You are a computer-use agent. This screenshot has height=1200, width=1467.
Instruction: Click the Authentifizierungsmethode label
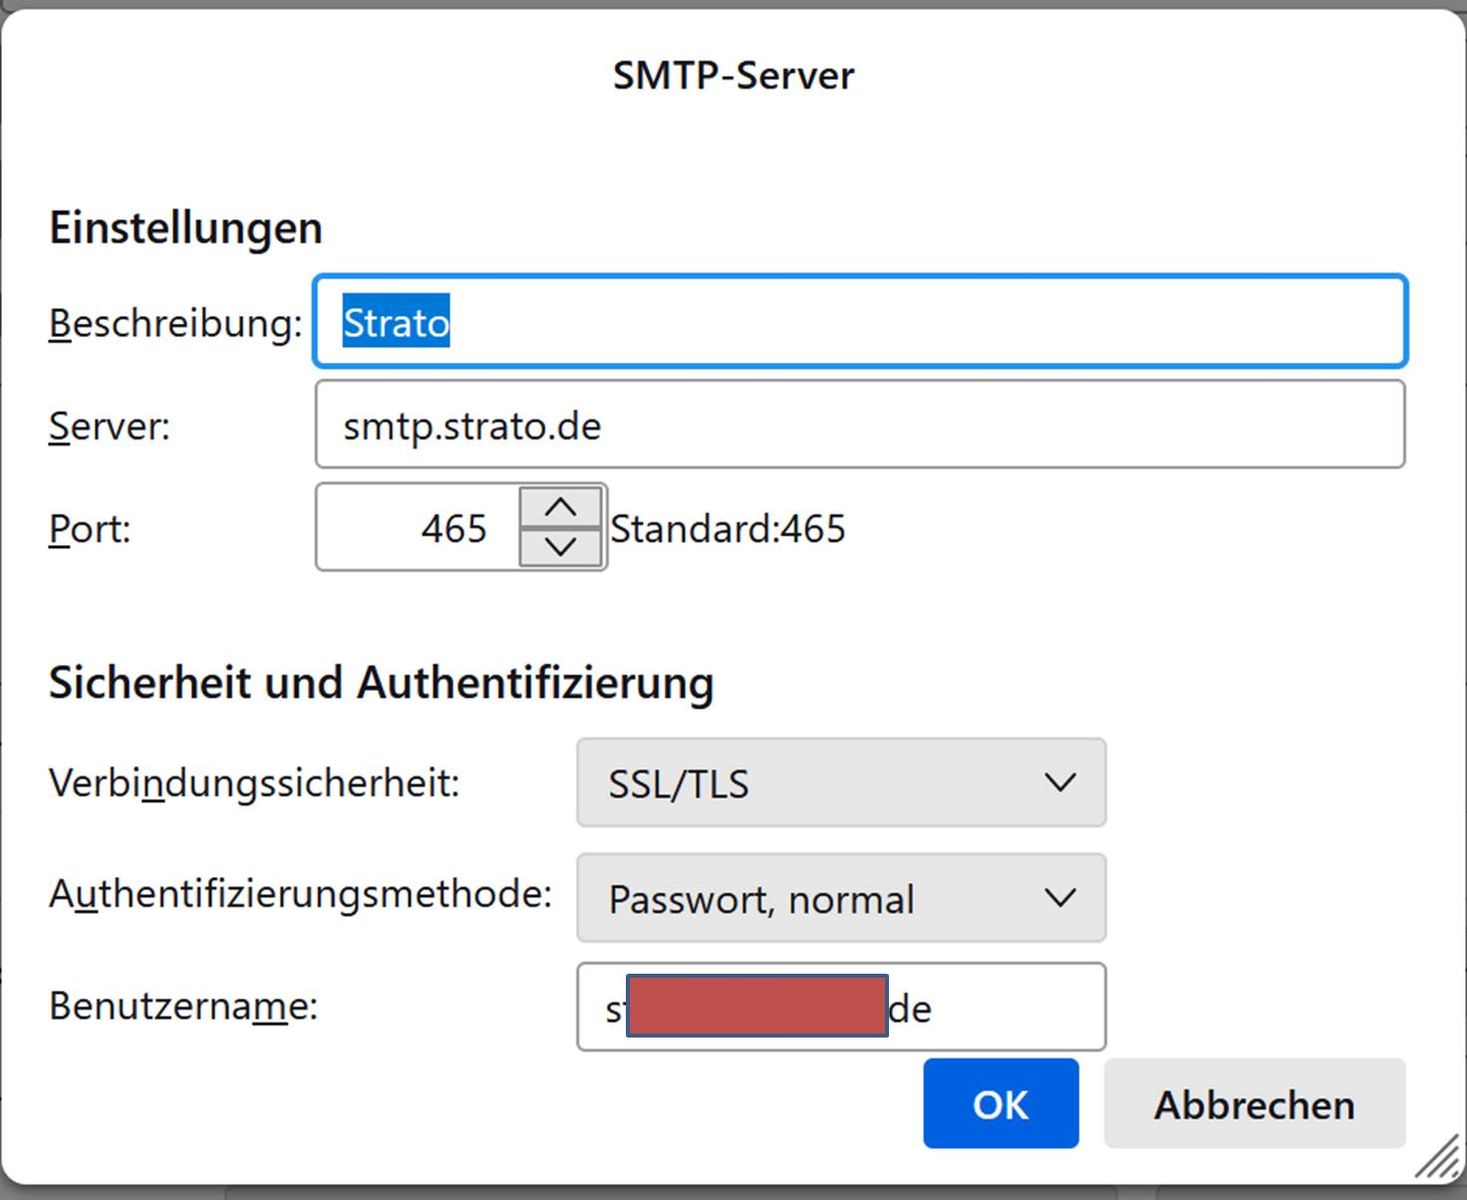point(300,894)
